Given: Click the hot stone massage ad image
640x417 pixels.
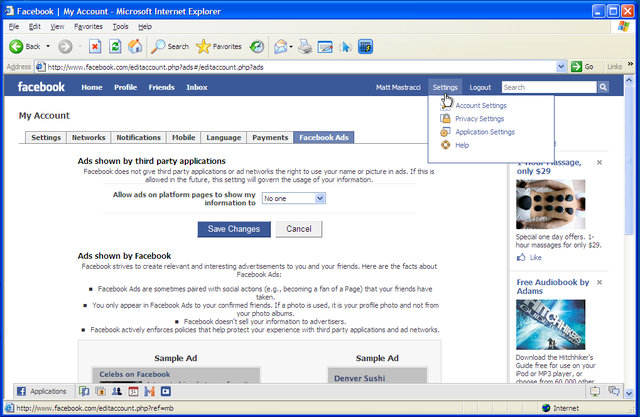Looking at the screenshot, I should coord(550,204).
